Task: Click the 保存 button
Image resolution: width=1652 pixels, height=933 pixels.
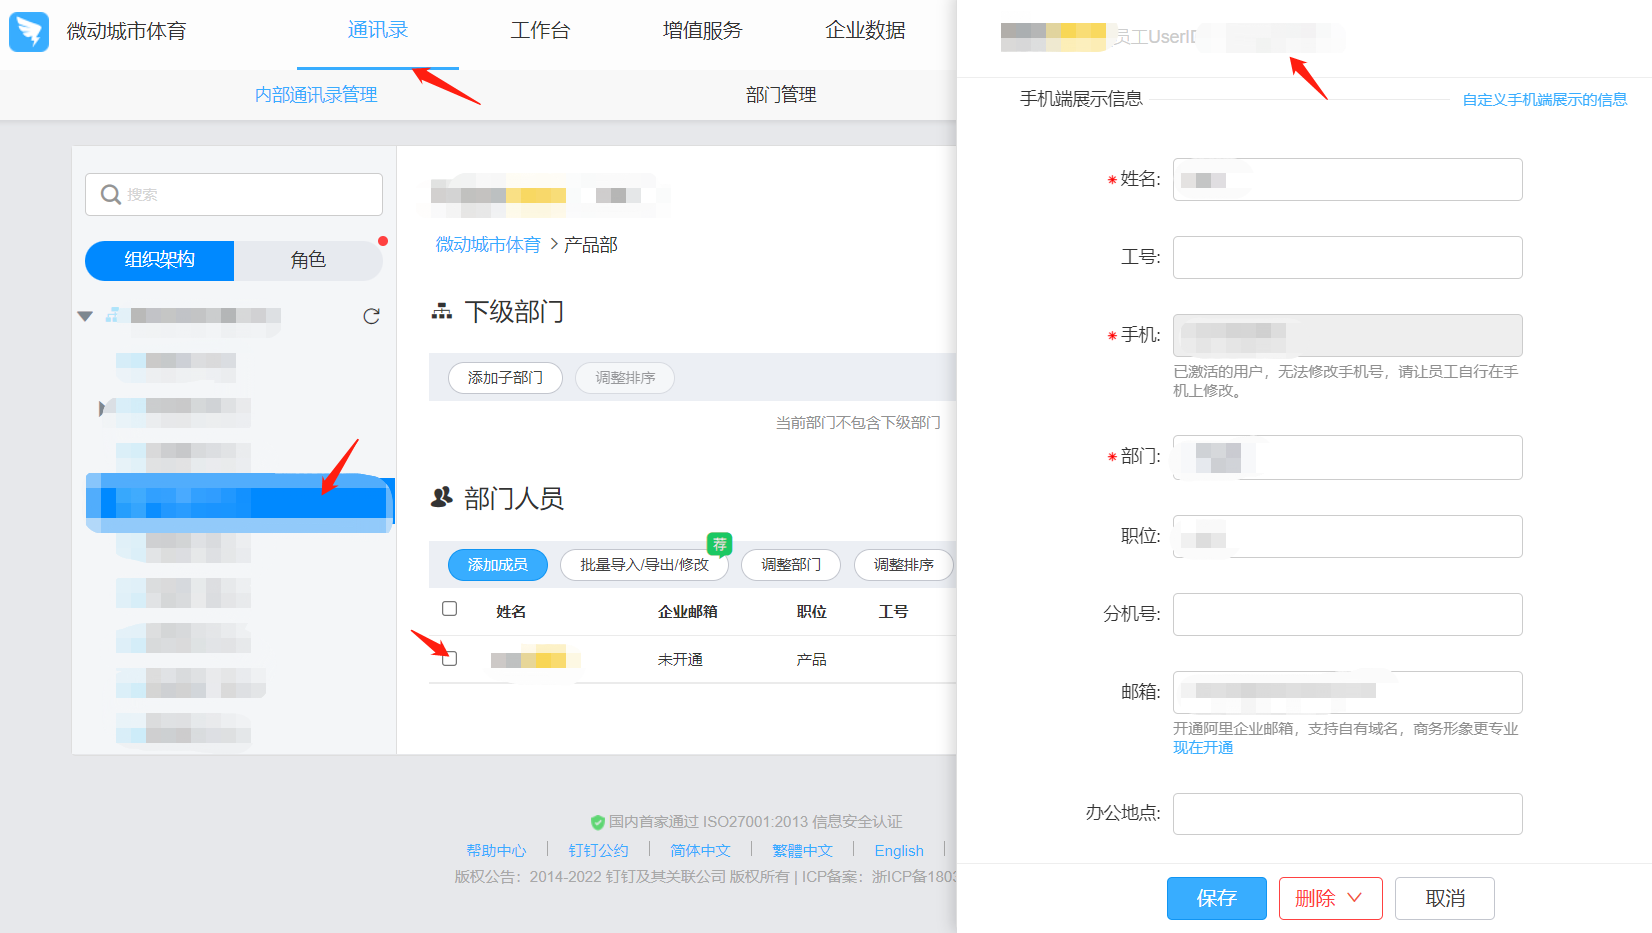Action: [1216, 898]
